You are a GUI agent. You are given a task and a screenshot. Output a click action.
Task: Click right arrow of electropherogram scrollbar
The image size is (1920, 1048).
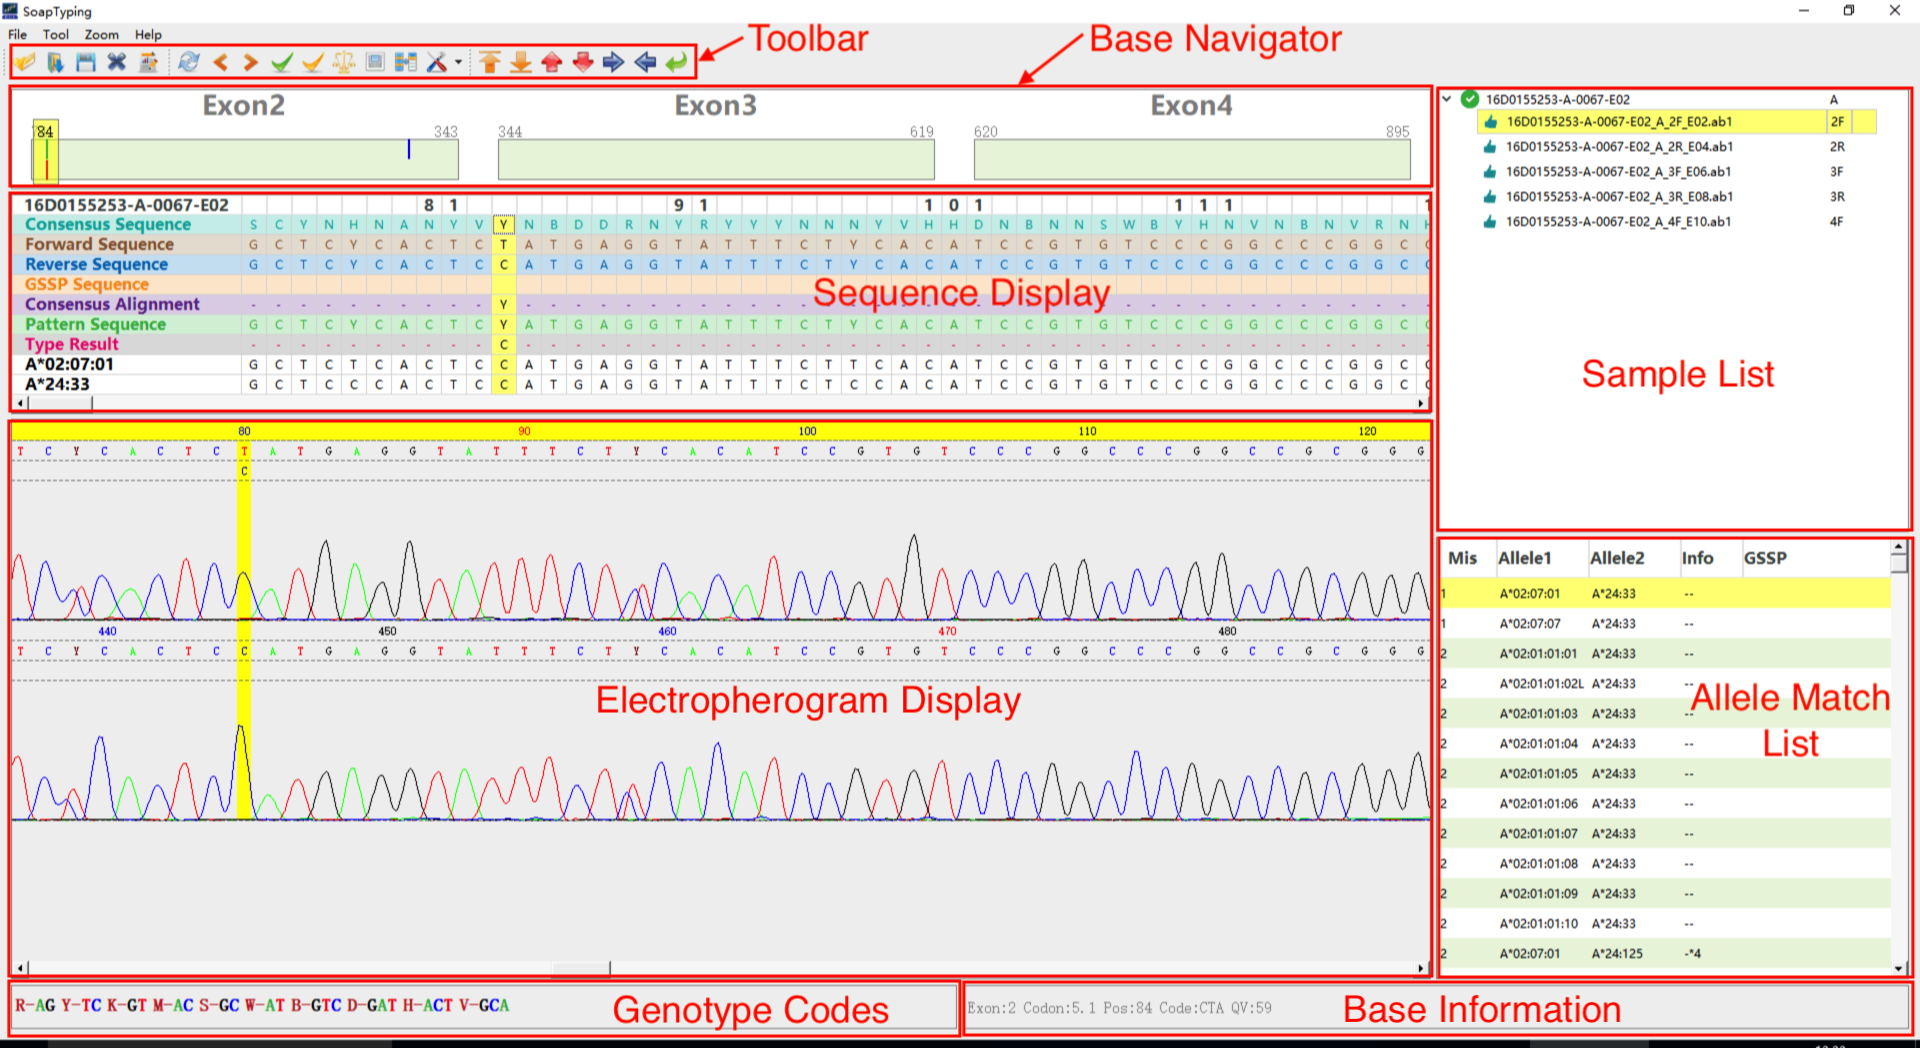1421,968
